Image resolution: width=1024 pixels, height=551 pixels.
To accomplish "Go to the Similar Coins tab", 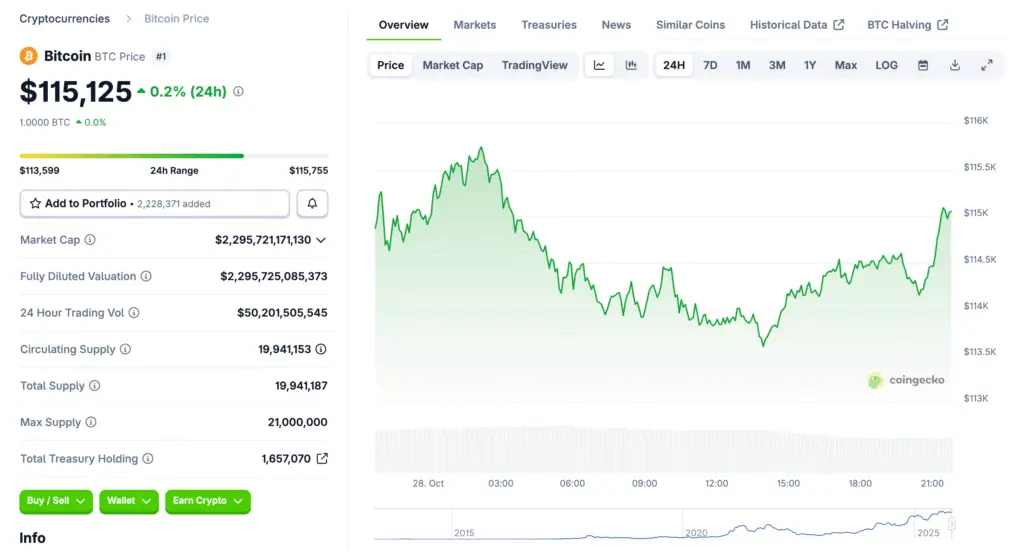I will click(690, 25).
